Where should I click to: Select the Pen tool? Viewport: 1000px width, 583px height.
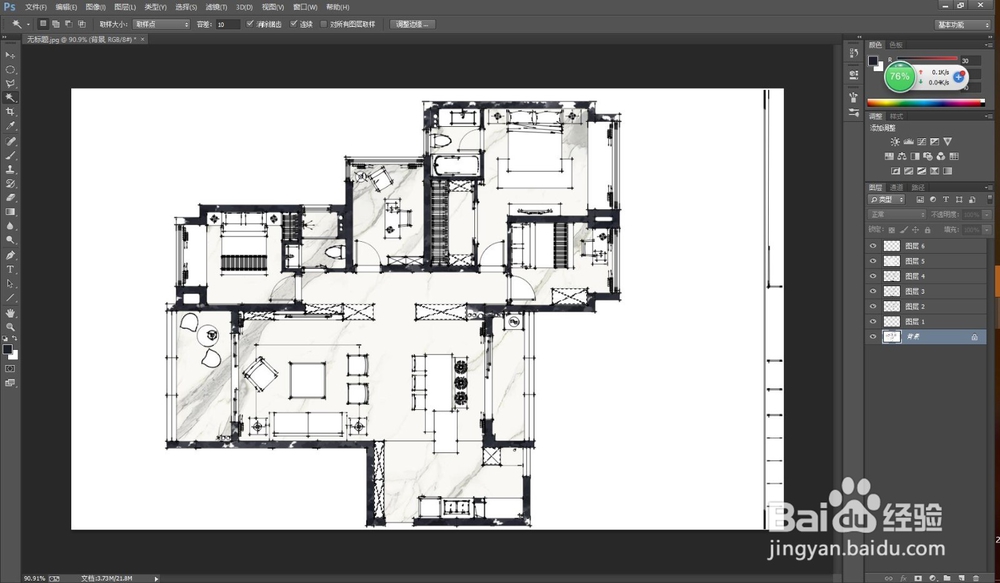coord(10,255)
